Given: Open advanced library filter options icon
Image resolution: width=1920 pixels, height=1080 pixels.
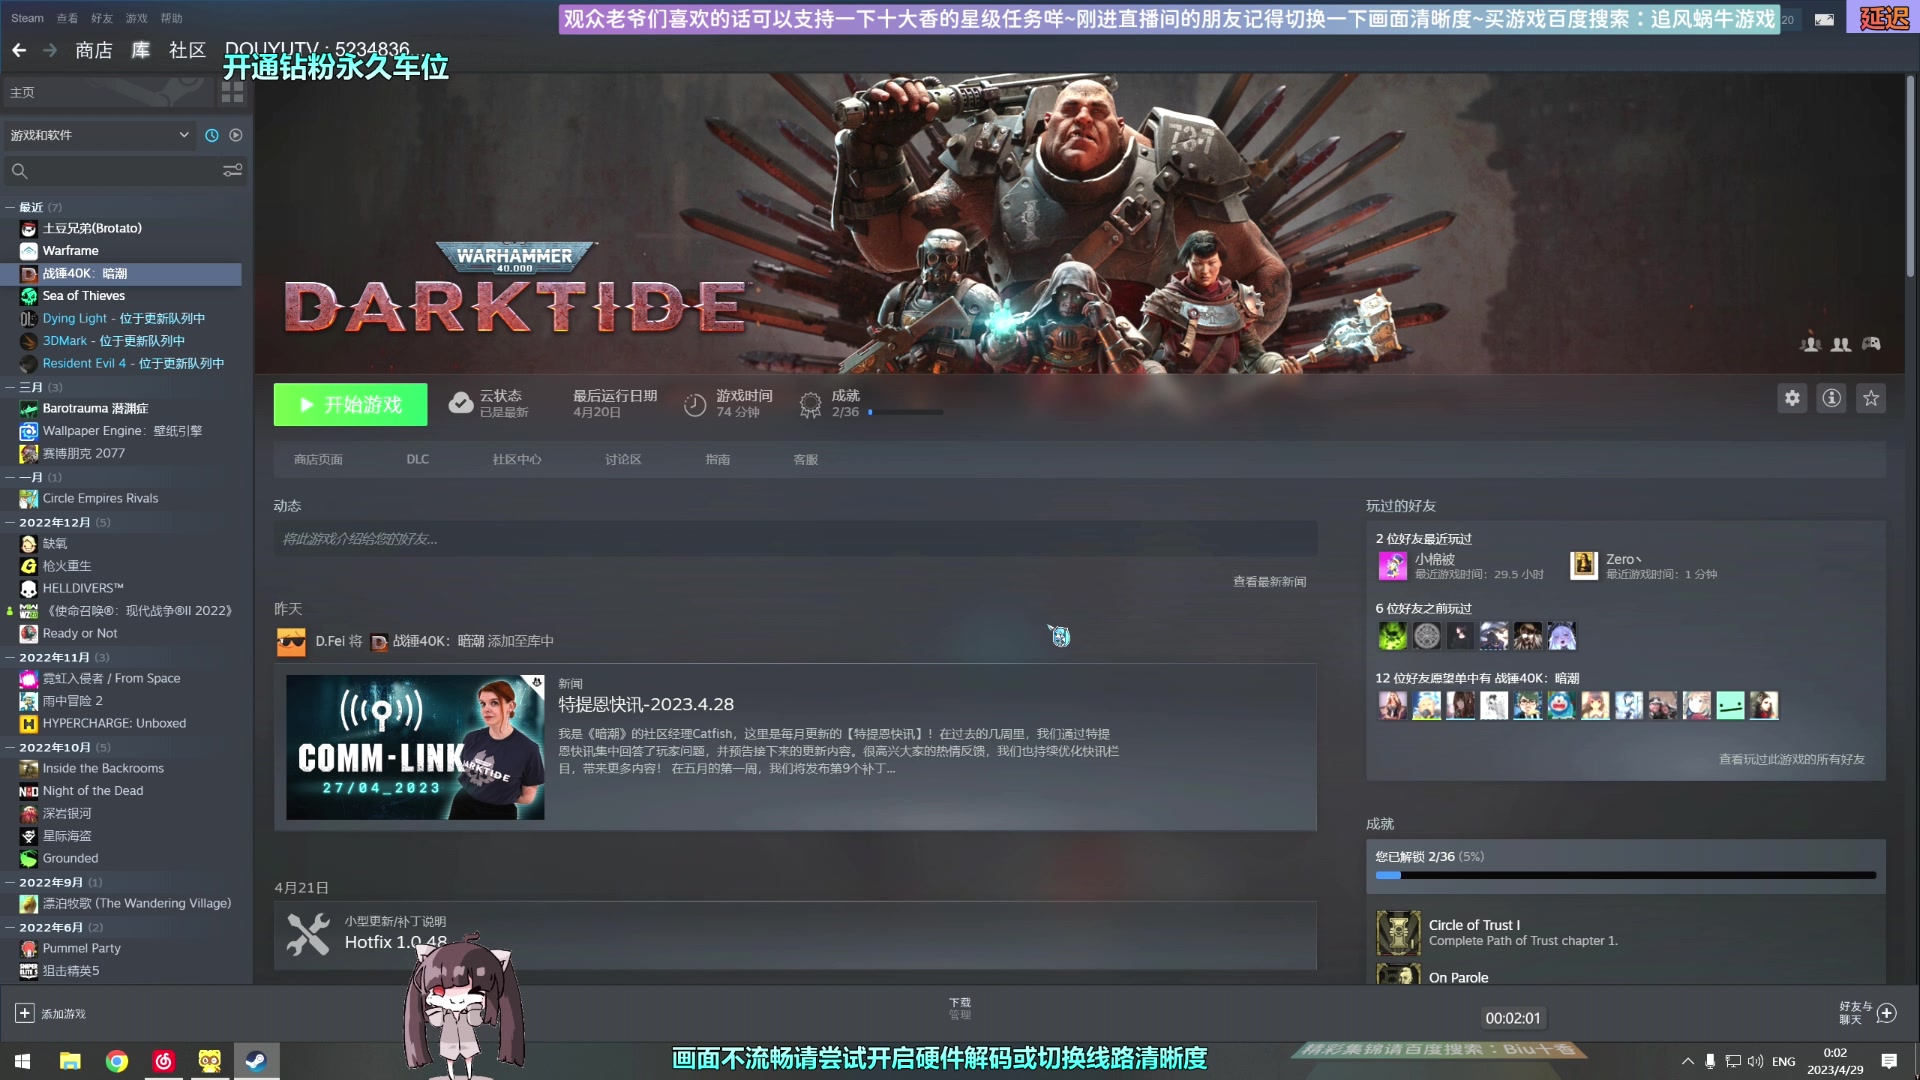Looking at the screenshot, I should click(233, 170).
